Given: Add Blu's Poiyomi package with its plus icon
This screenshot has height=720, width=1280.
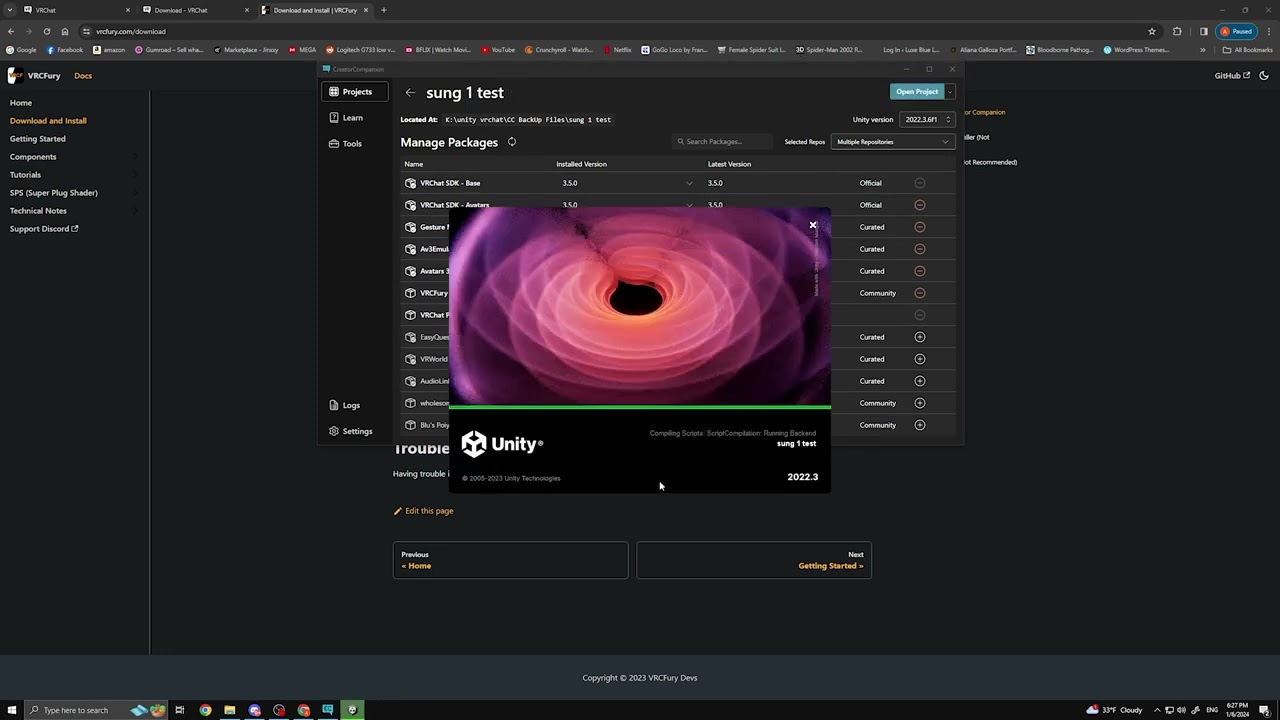Looking at the screenshot, I should 920,425.
